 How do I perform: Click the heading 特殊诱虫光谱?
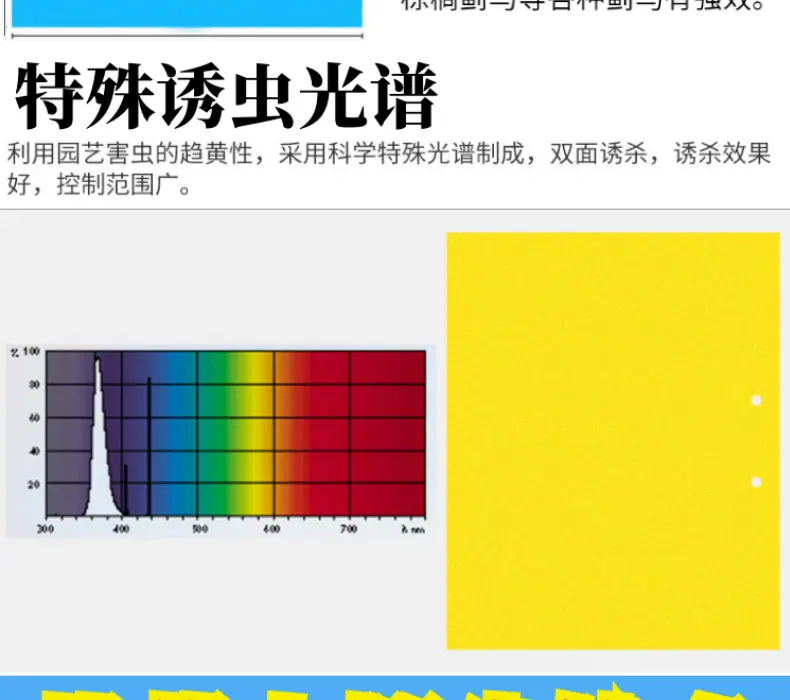[x=226, y=96]
